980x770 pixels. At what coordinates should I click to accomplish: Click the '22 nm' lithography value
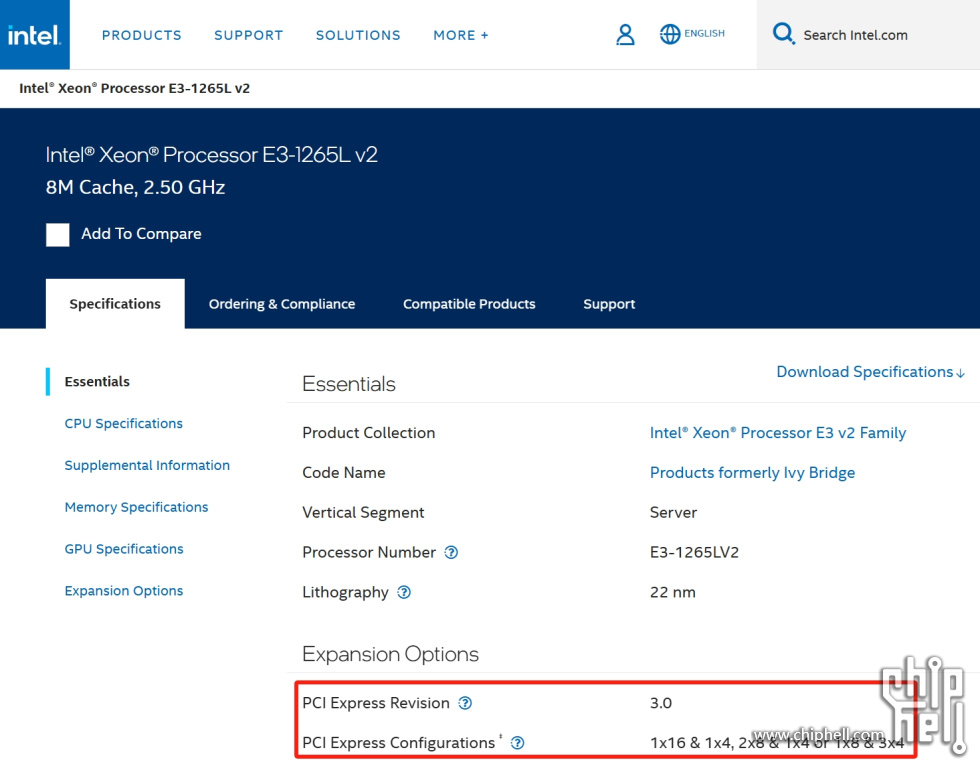672,592
